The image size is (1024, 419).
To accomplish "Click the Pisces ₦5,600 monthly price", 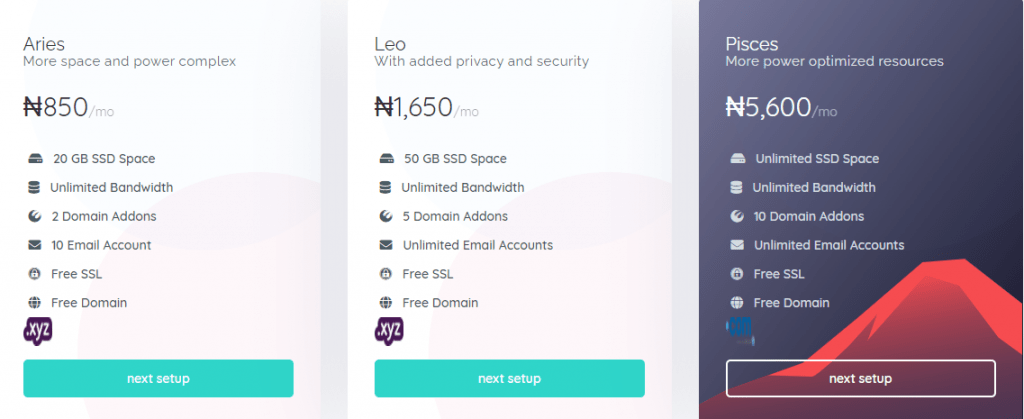I will click(782, 107).
